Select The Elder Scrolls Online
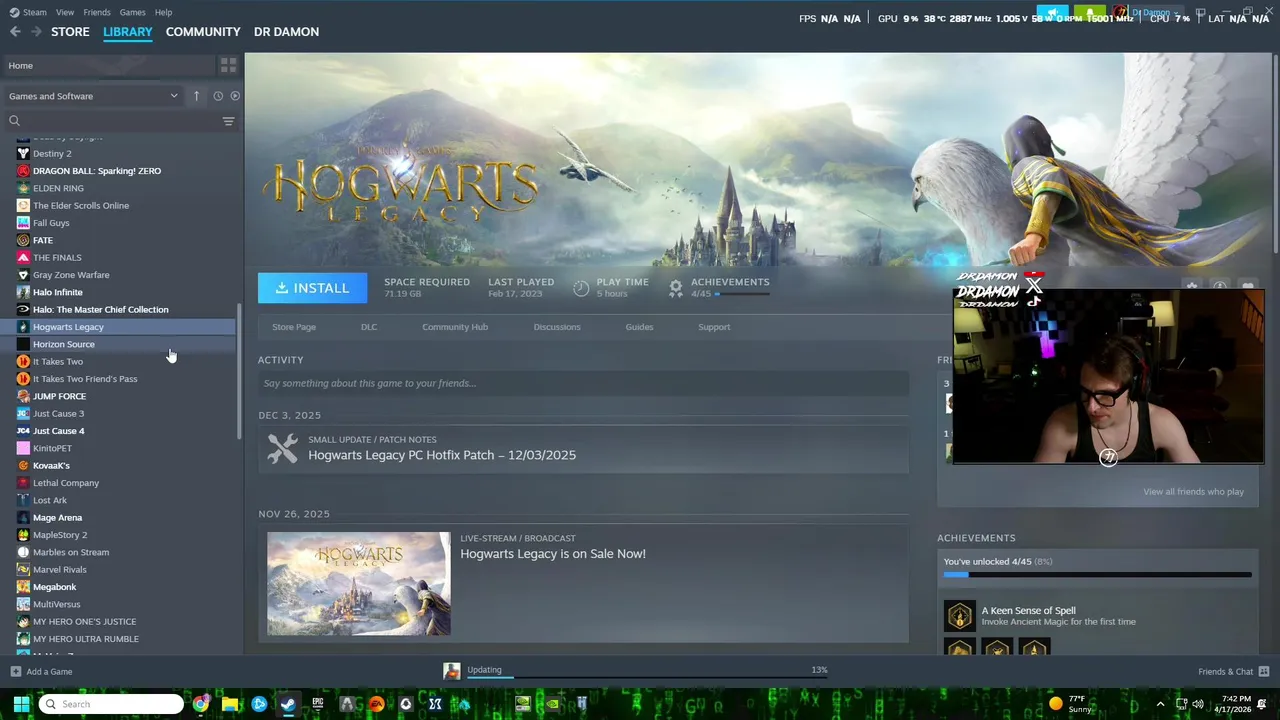Image resolution: width=1280 pixels, height=720 pixels. tap(81, 206)
